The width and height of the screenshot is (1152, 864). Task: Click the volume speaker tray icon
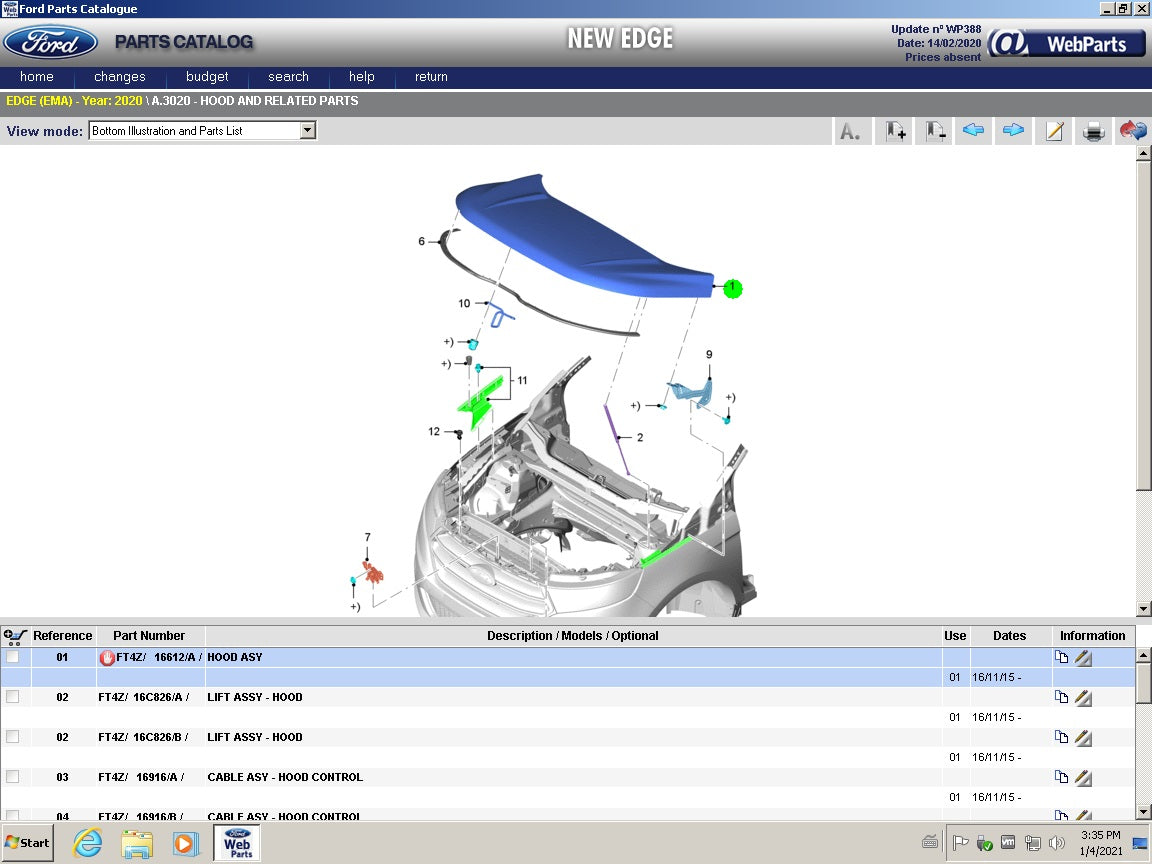click(1056, 843)
